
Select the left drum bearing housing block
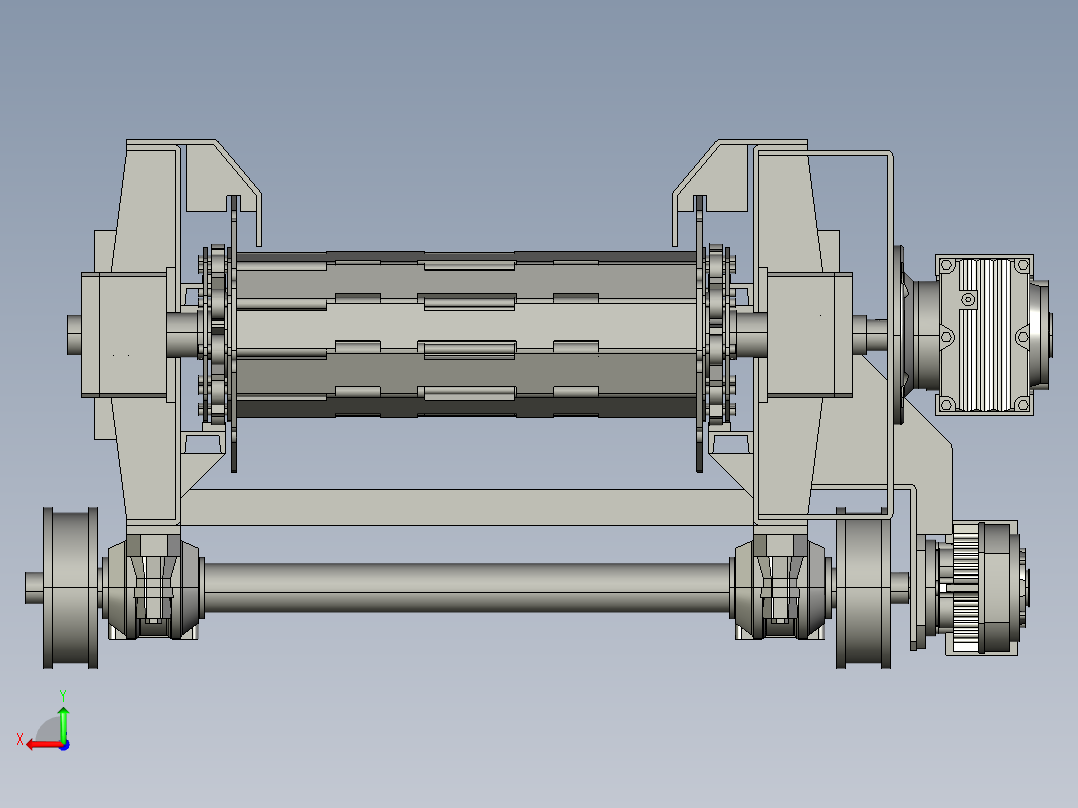click(124, 335)
